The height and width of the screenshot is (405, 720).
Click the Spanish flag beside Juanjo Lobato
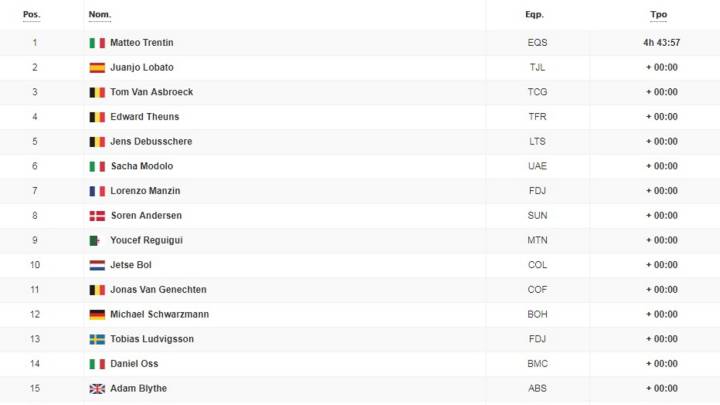coord(97,68)
